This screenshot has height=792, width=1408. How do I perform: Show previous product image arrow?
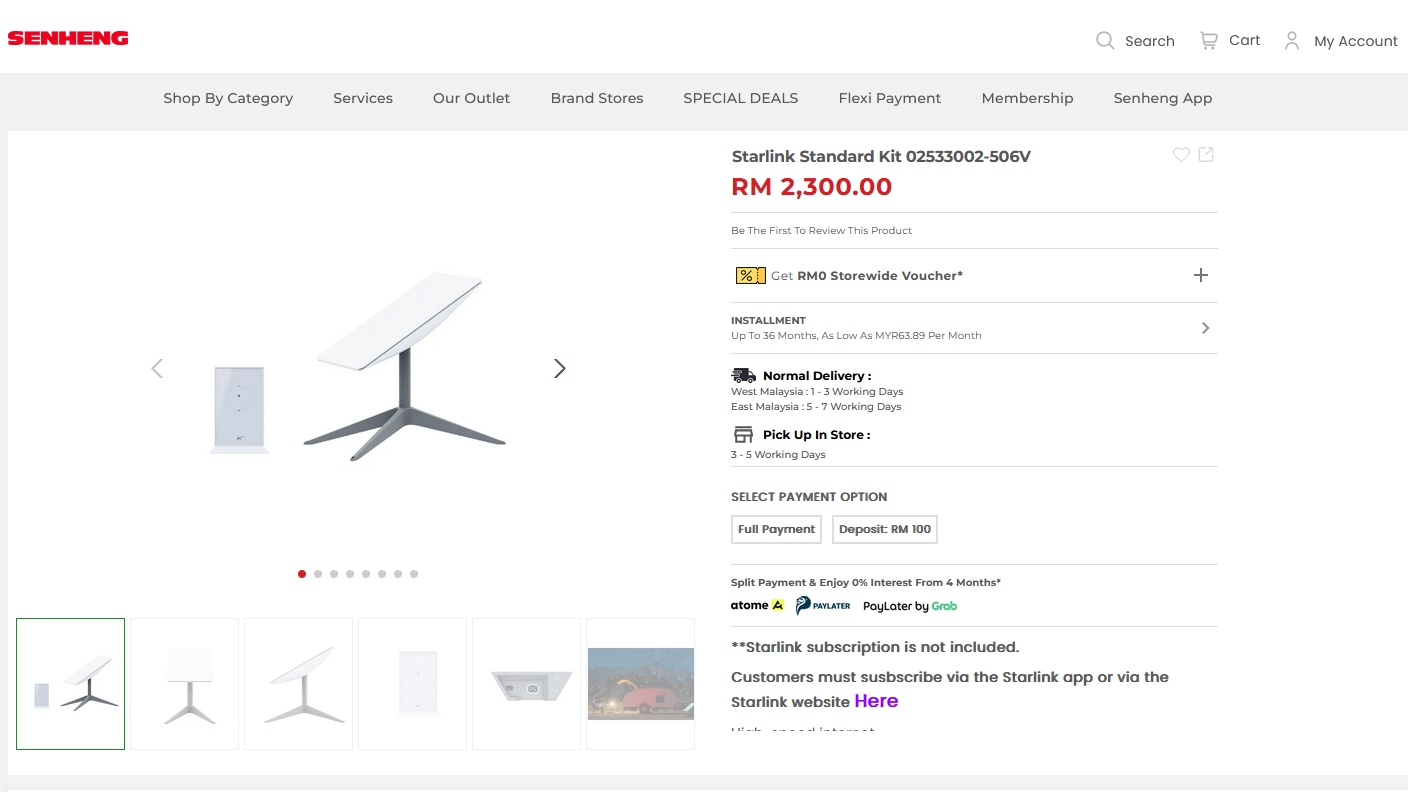pyautogui.click(x=157, y=369)
